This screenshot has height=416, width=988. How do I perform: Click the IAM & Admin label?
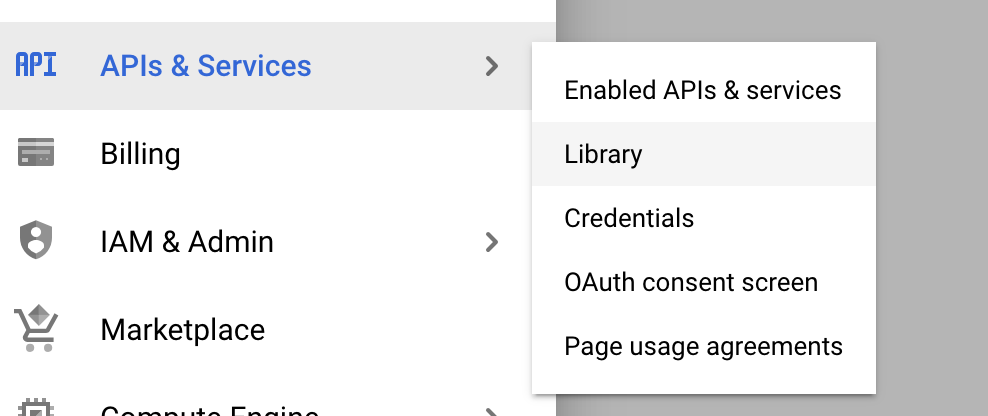click(x=187, y=241)
